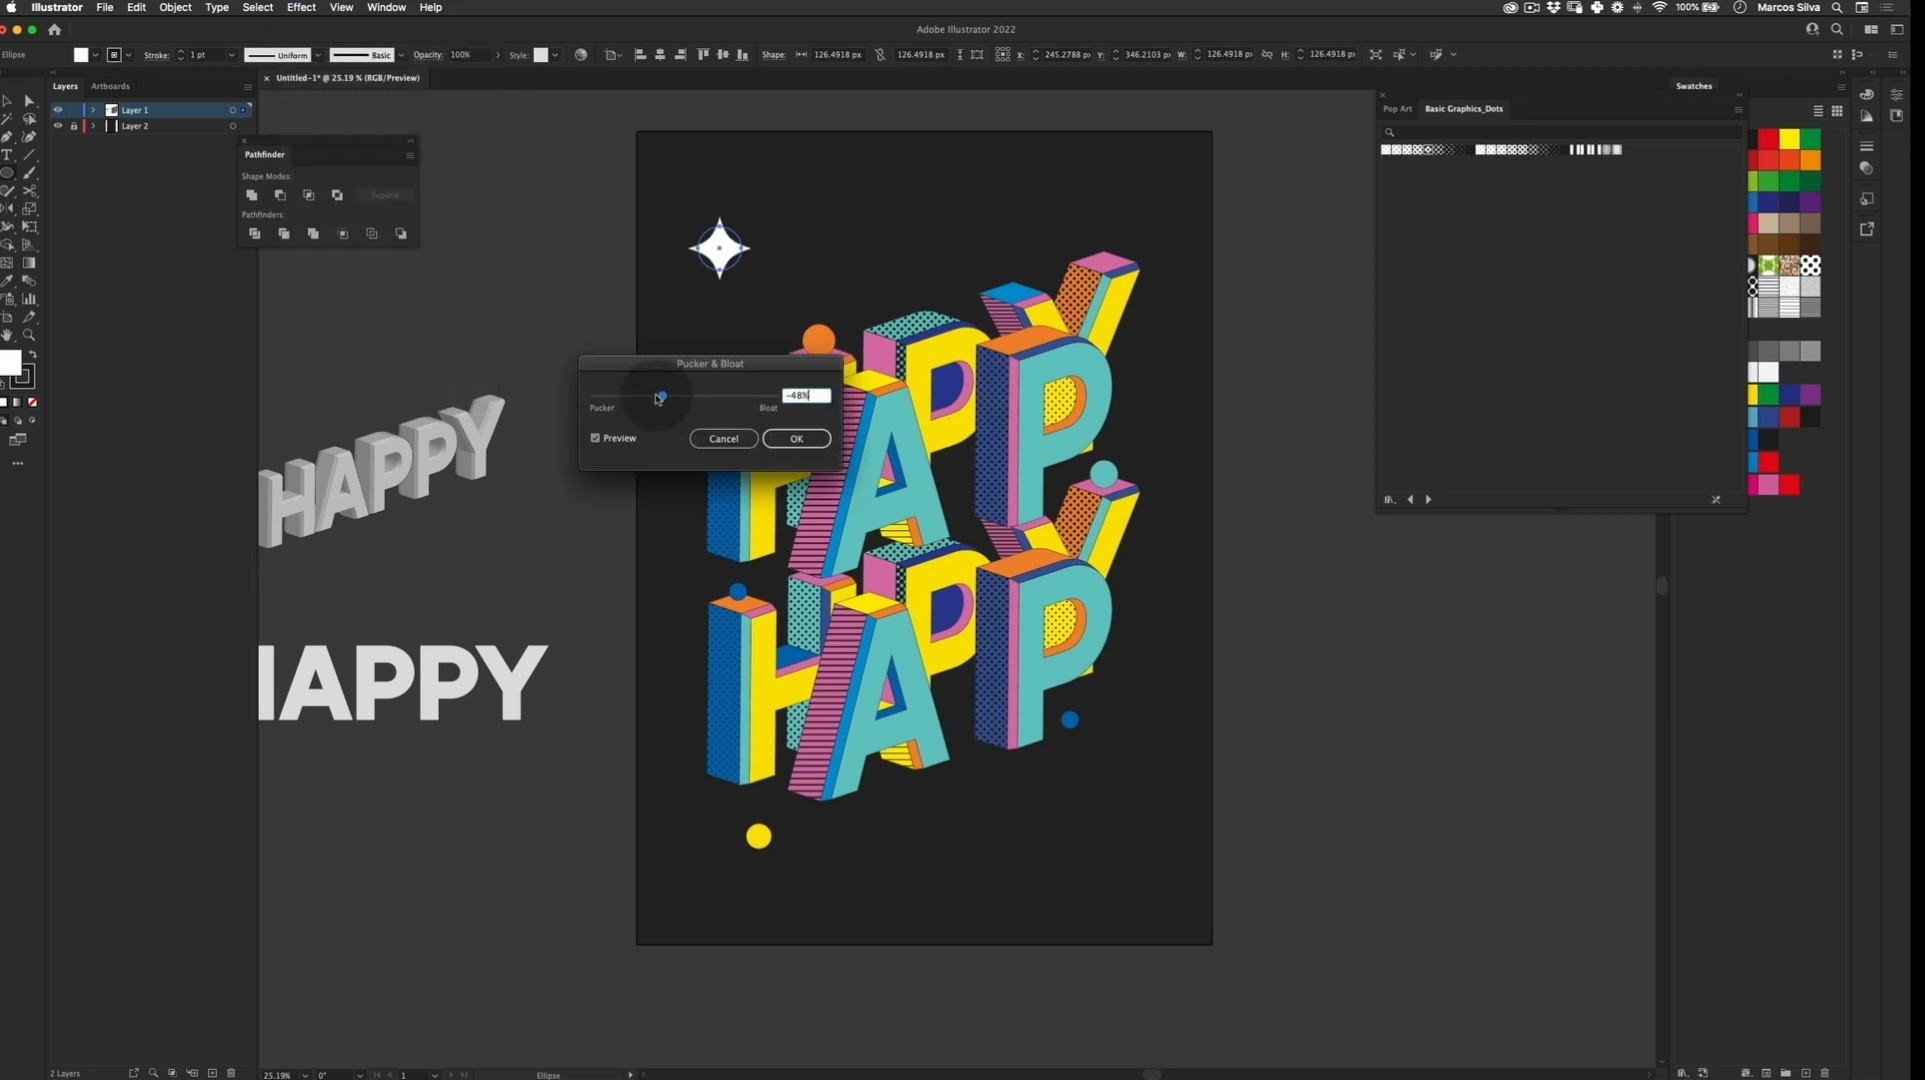Hide Layer 2 with its eye icon
The image size is (1925, 1080).
[x=57, y=126]
